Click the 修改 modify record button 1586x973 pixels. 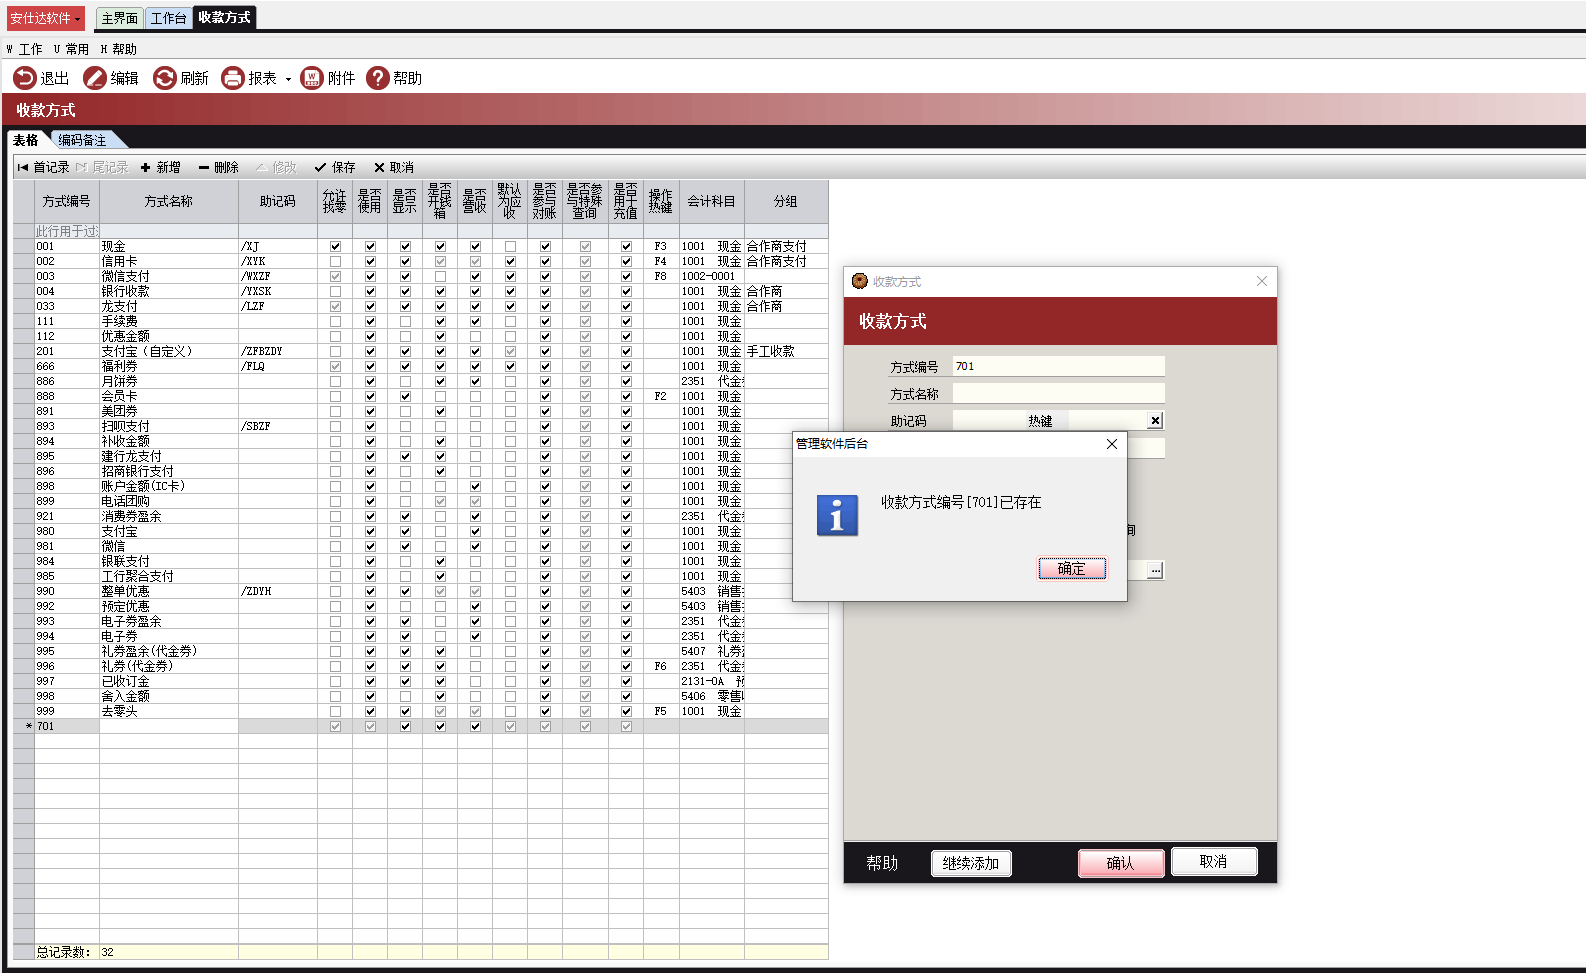coord(276,167)
